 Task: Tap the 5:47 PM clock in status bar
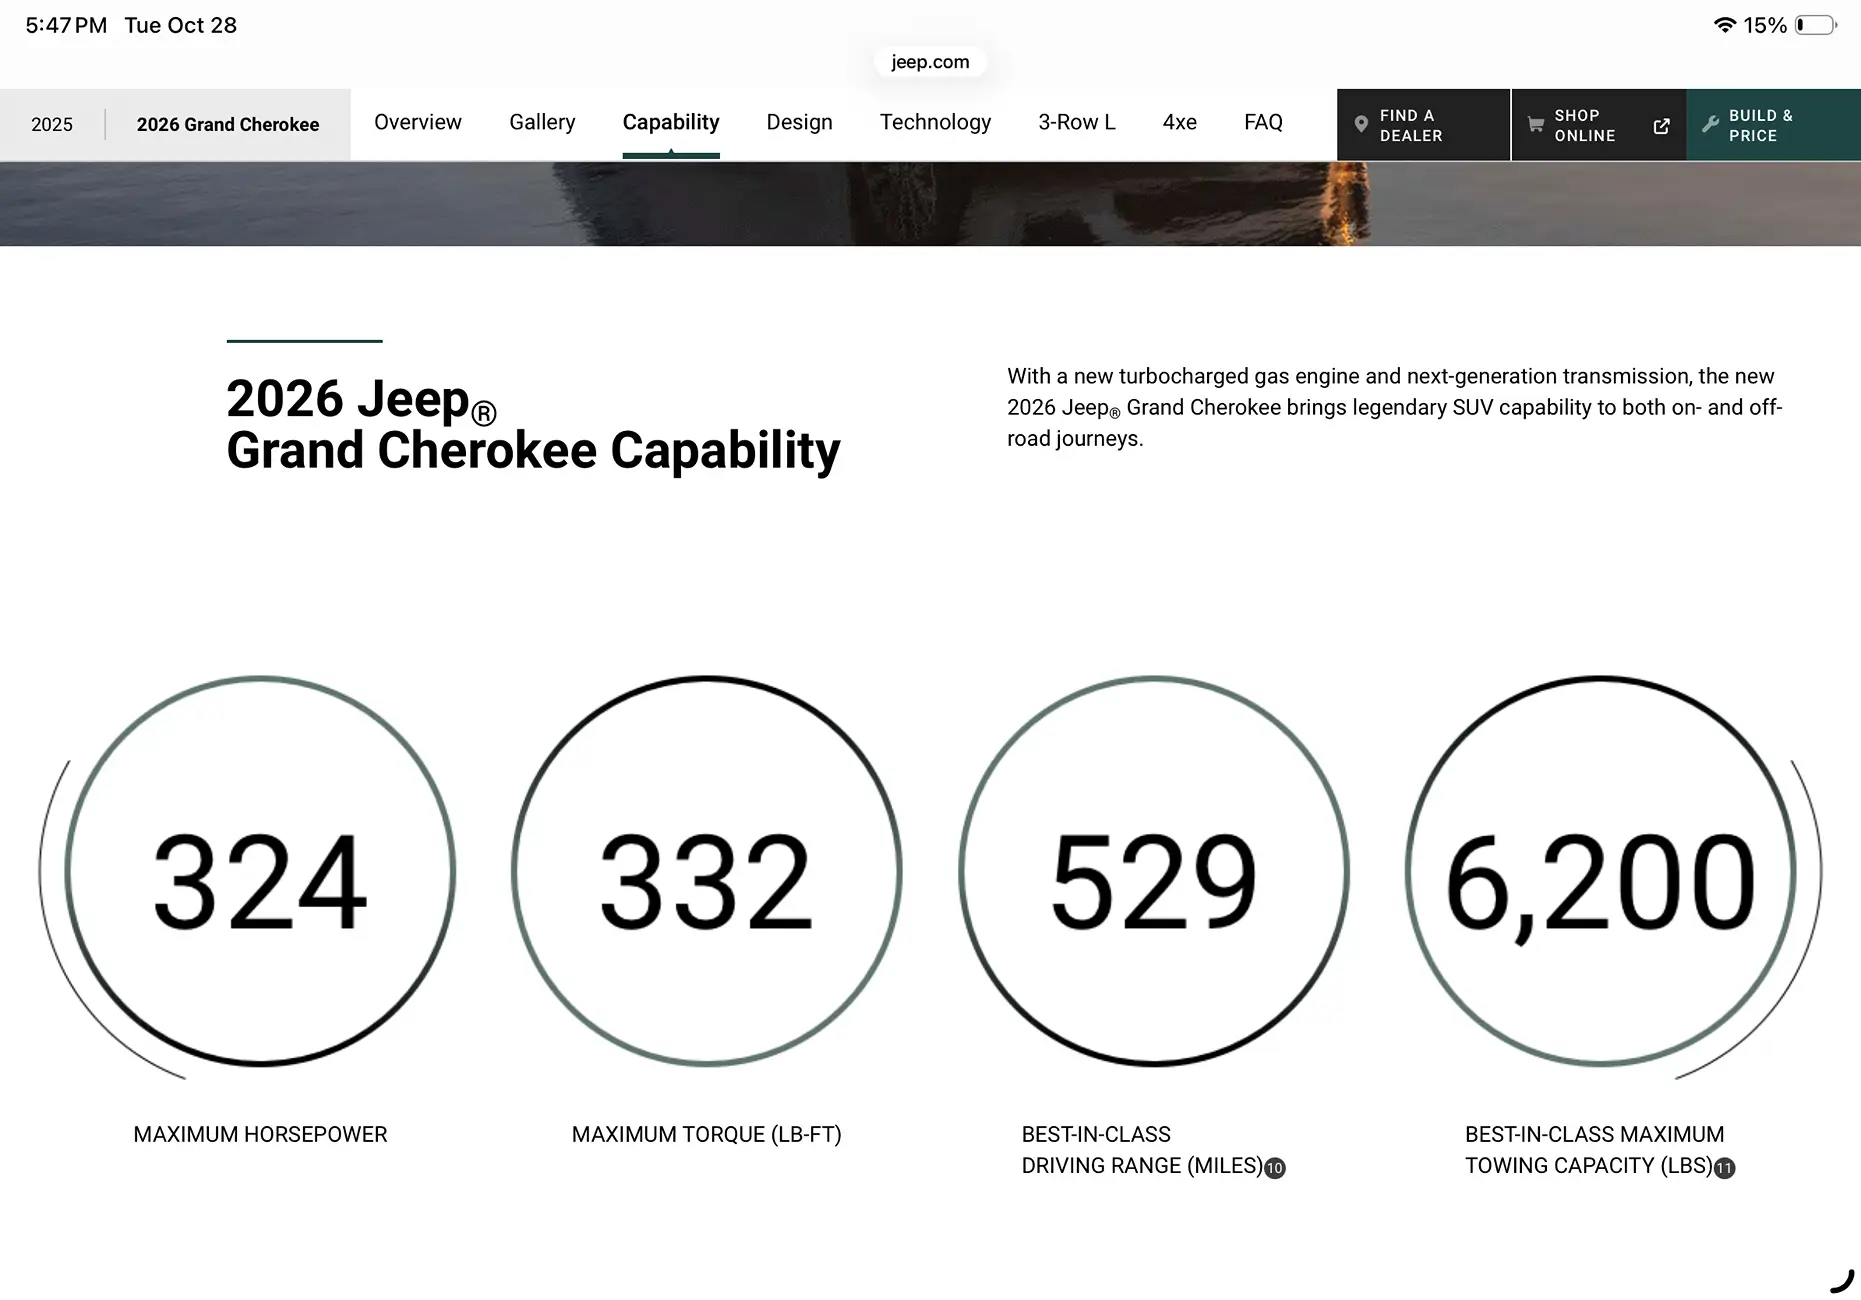66,25
